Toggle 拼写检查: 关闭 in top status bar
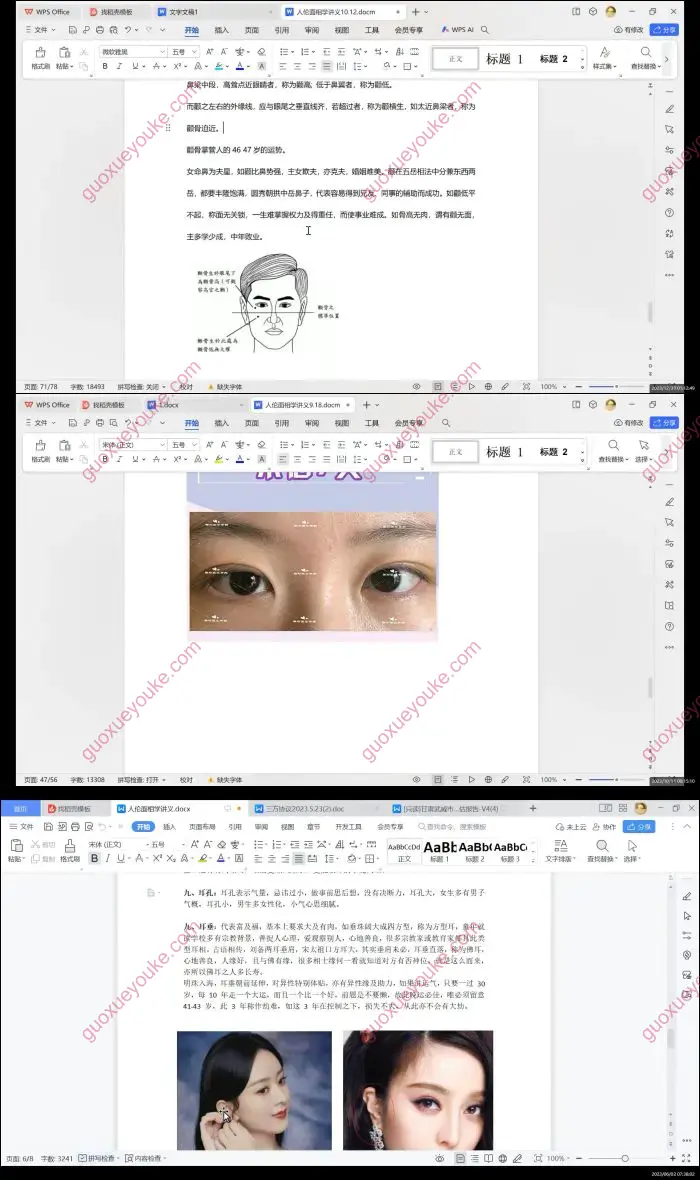 click(x=139, y=386)
